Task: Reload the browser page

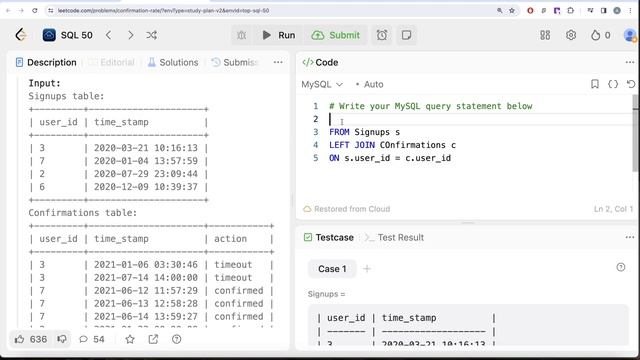Action: (35, 11)
